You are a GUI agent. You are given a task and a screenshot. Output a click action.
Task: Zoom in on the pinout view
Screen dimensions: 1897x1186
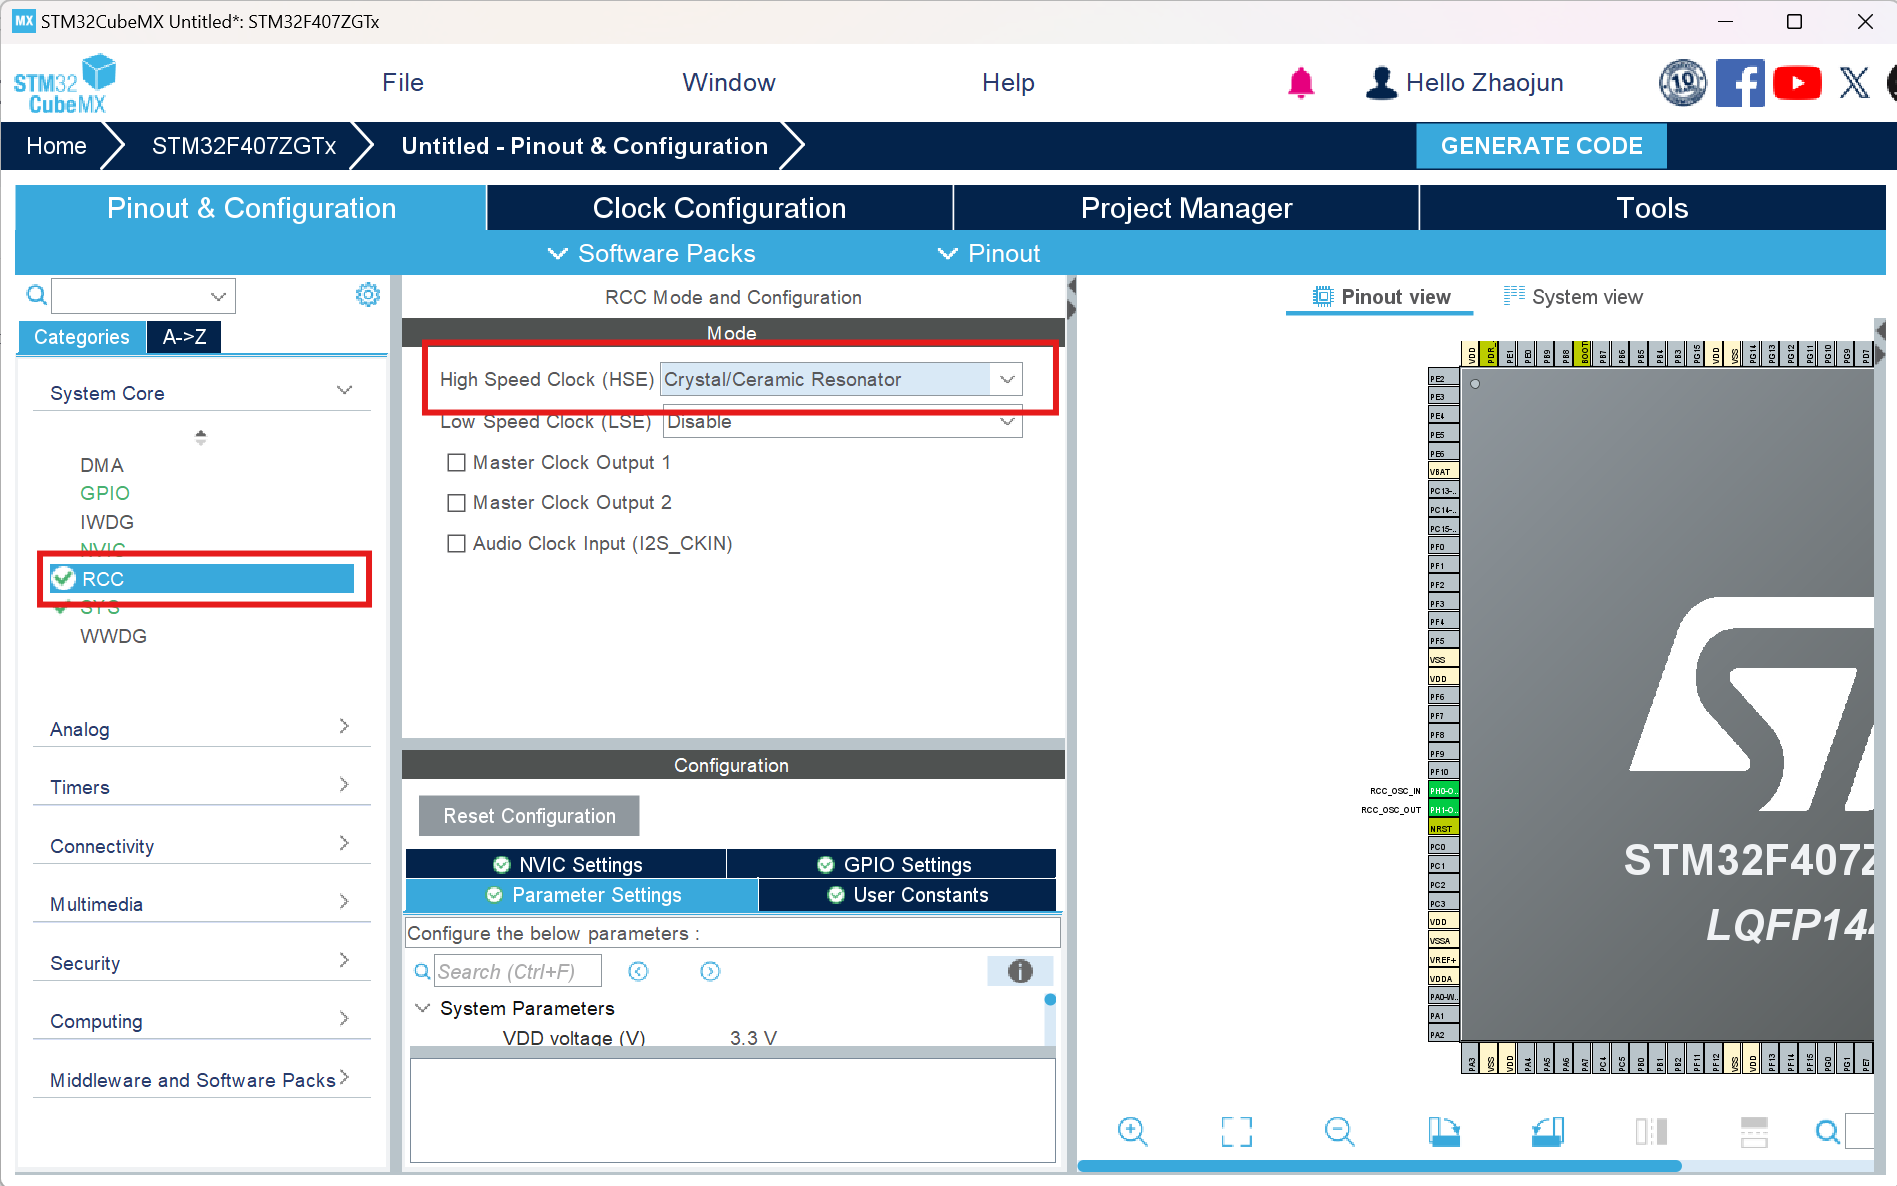[x=1132, y=1131]
